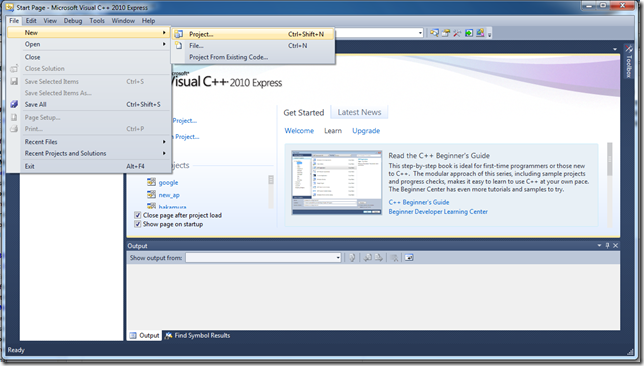
Task: Open the Debug menu
Action: tap(73, 21)
